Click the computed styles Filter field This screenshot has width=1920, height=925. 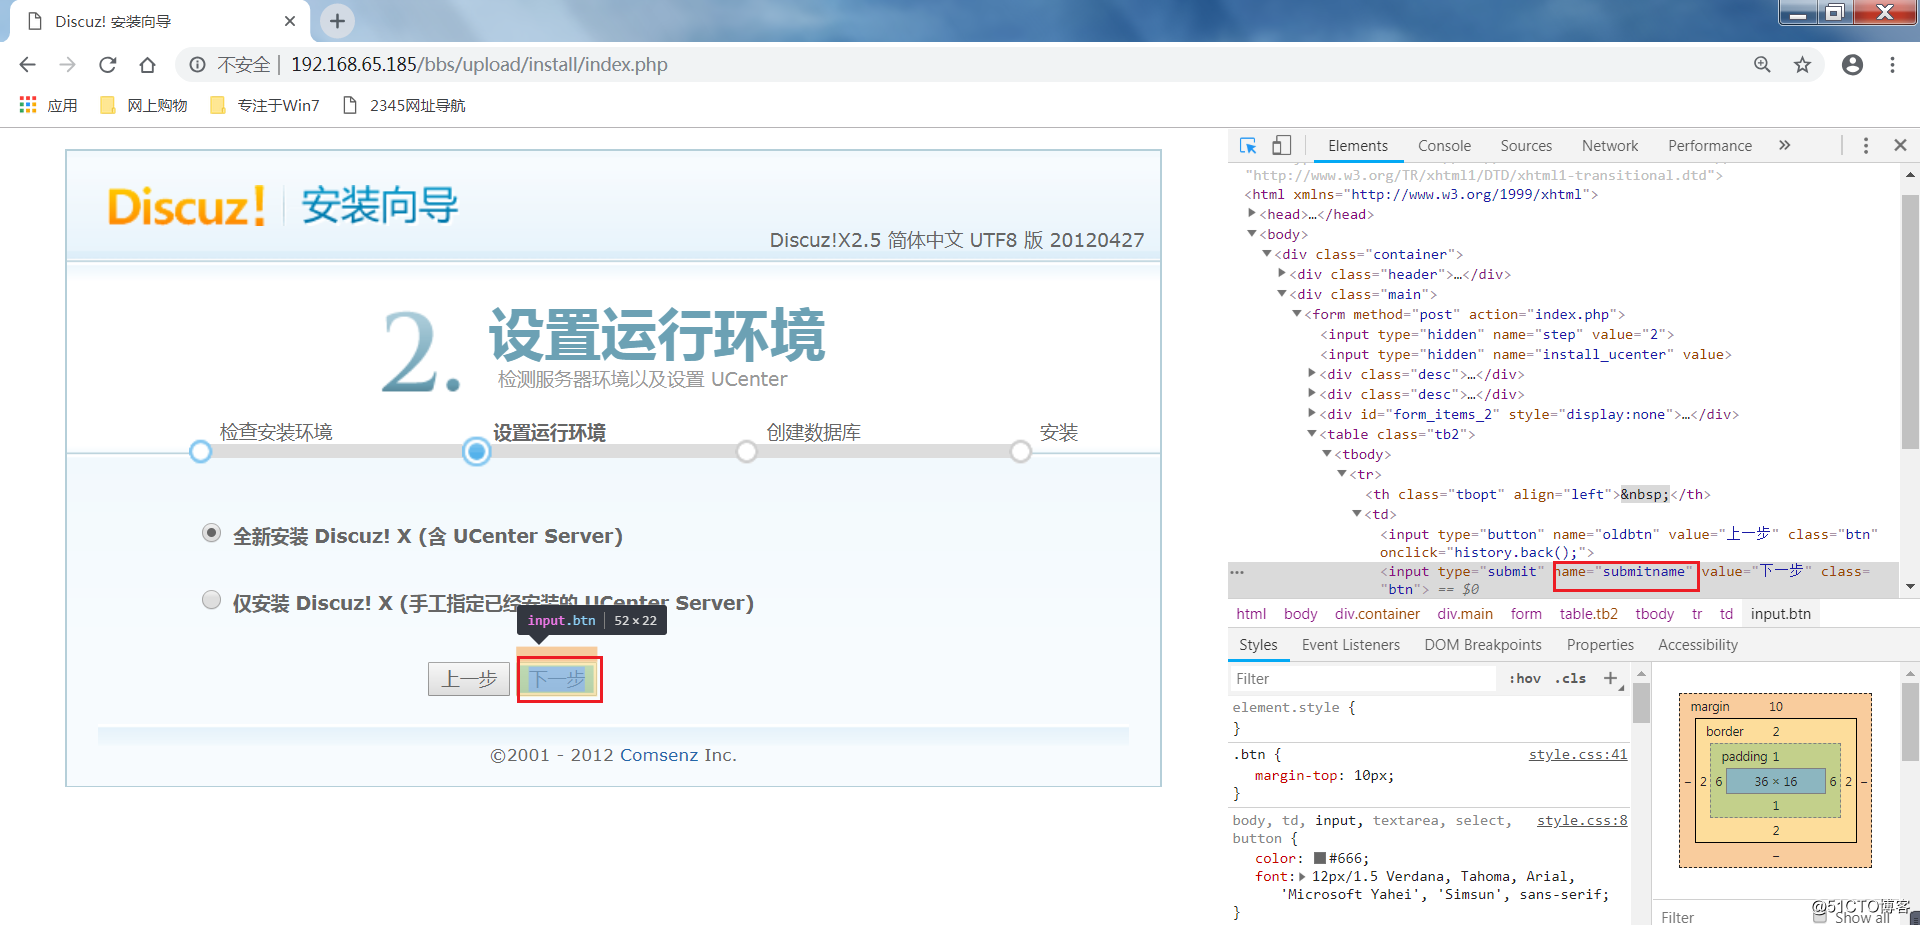[1730, 916]
